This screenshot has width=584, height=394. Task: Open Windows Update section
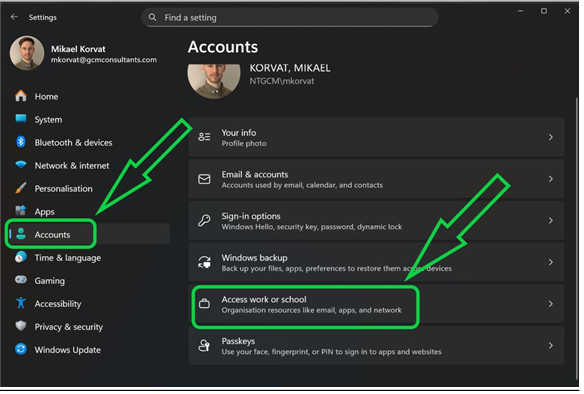pyautogui.click(x=67, y=350)
